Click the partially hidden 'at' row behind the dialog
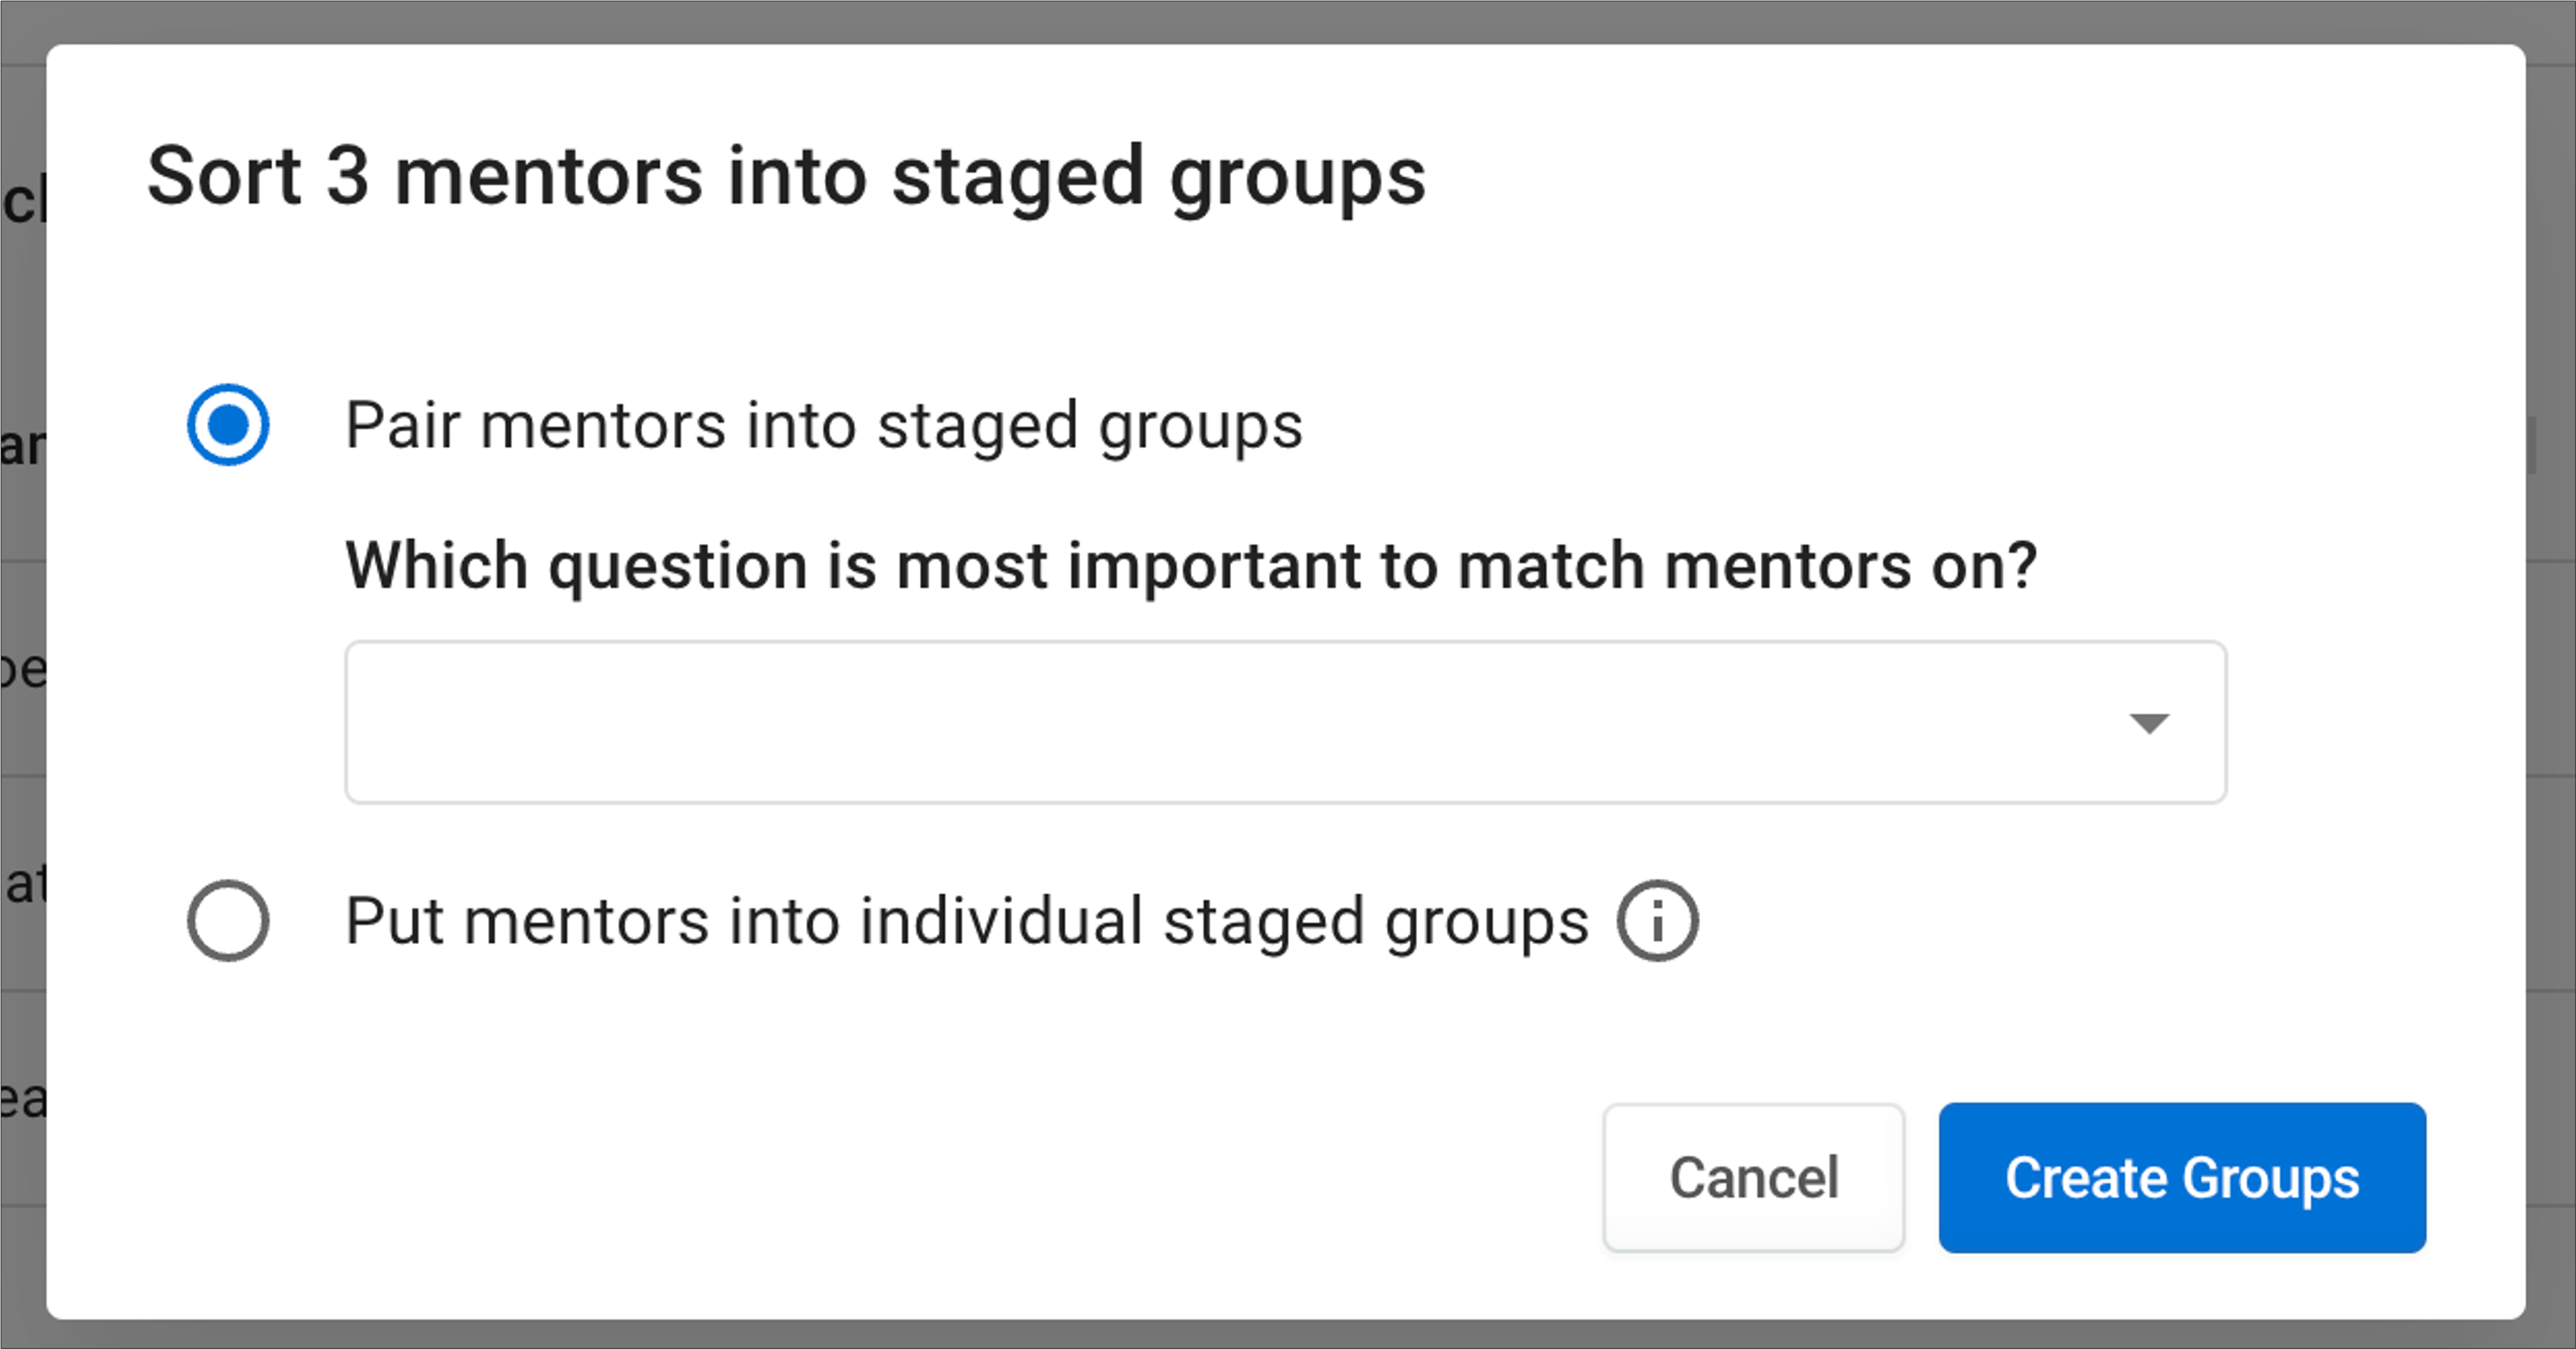Viewport: 2576px width, 1349px height. [22, 884]
